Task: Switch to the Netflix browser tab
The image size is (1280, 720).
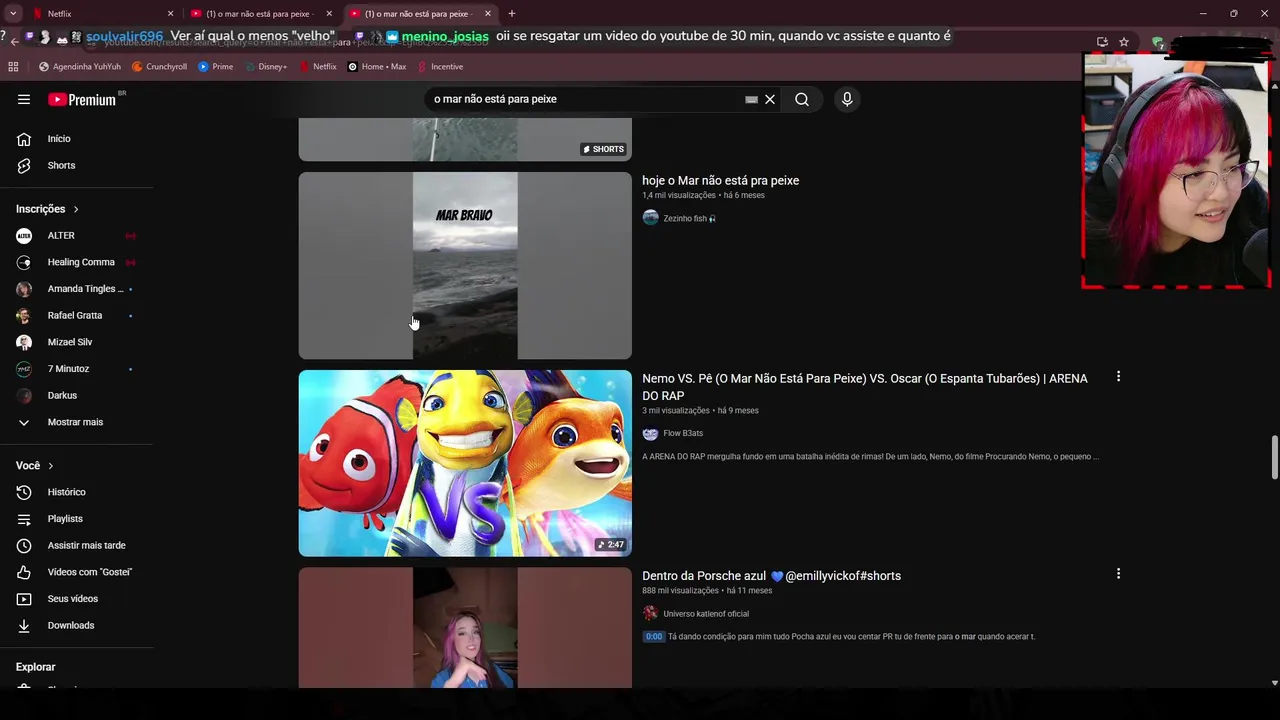Action: (x=100, y=14)
